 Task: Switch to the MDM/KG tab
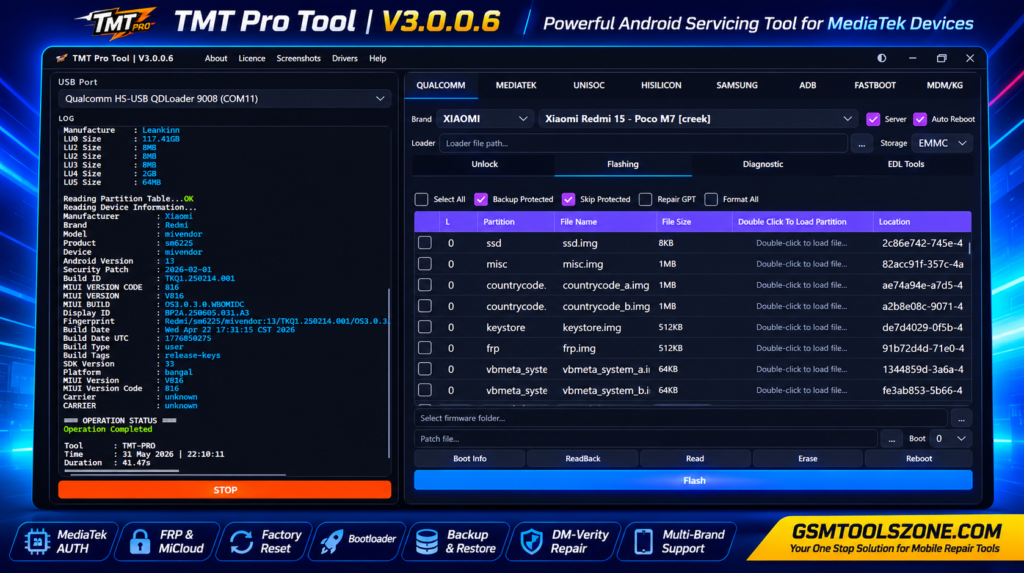pyautogui.click(x=944, y=86)
